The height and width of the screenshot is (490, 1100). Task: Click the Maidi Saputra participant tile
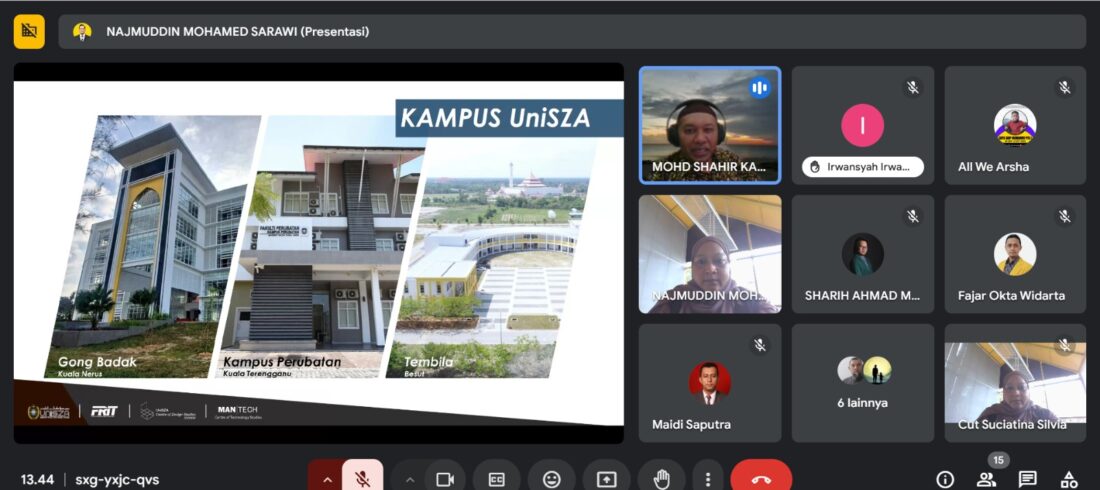[x=710, y=383]
